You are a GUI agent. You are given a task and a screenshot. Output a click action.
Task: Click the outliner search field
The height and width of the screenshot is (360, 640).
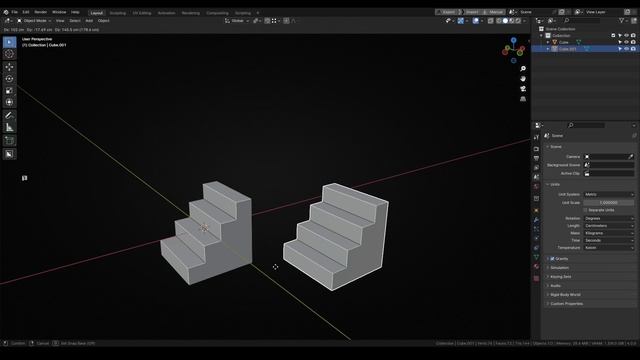(x=582, y=20)
